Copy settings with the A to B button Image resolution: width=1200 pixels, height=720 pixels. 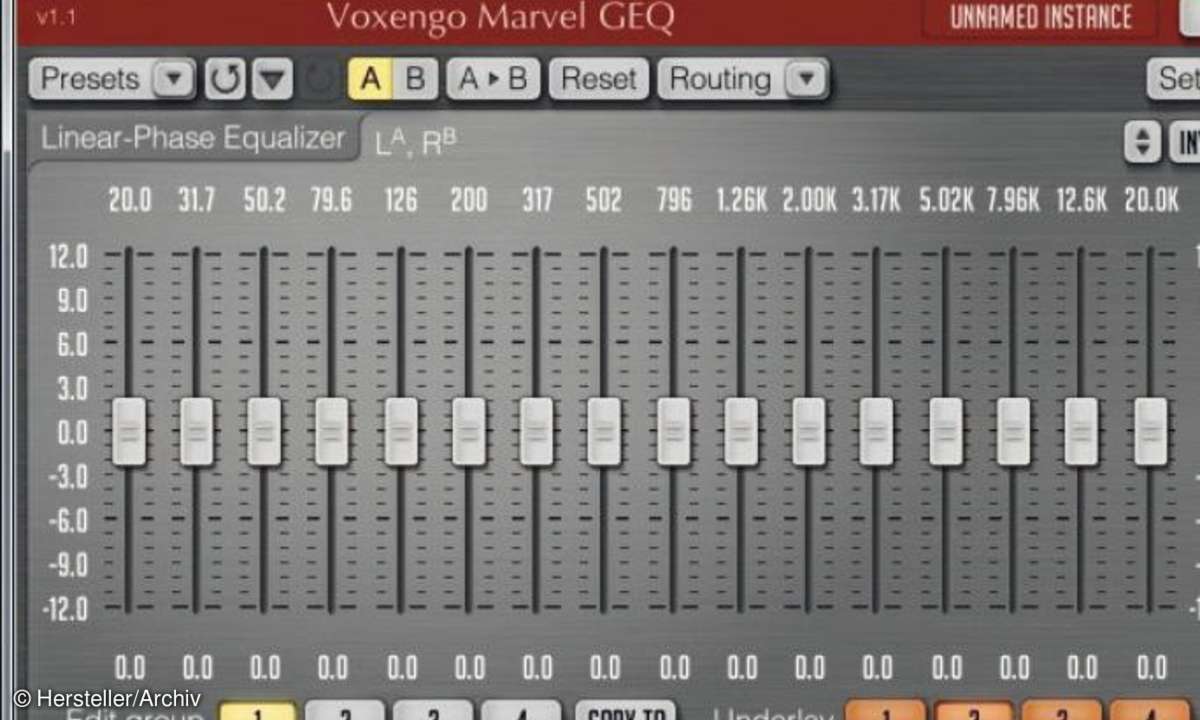[493, 79]
